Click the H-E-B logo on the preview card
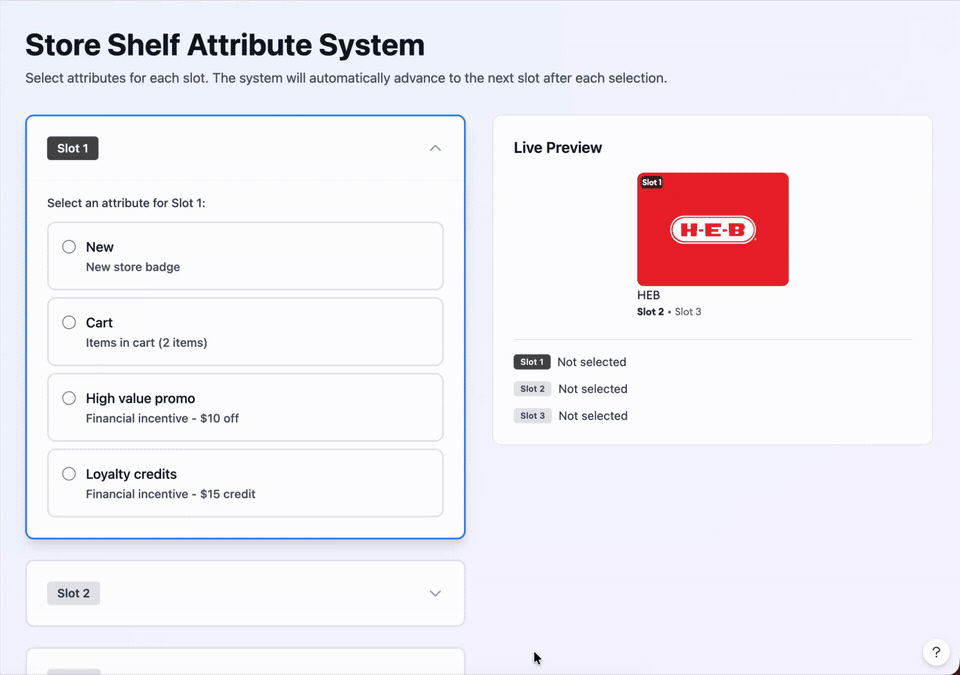The image size is (960, 675). (712, 228)
